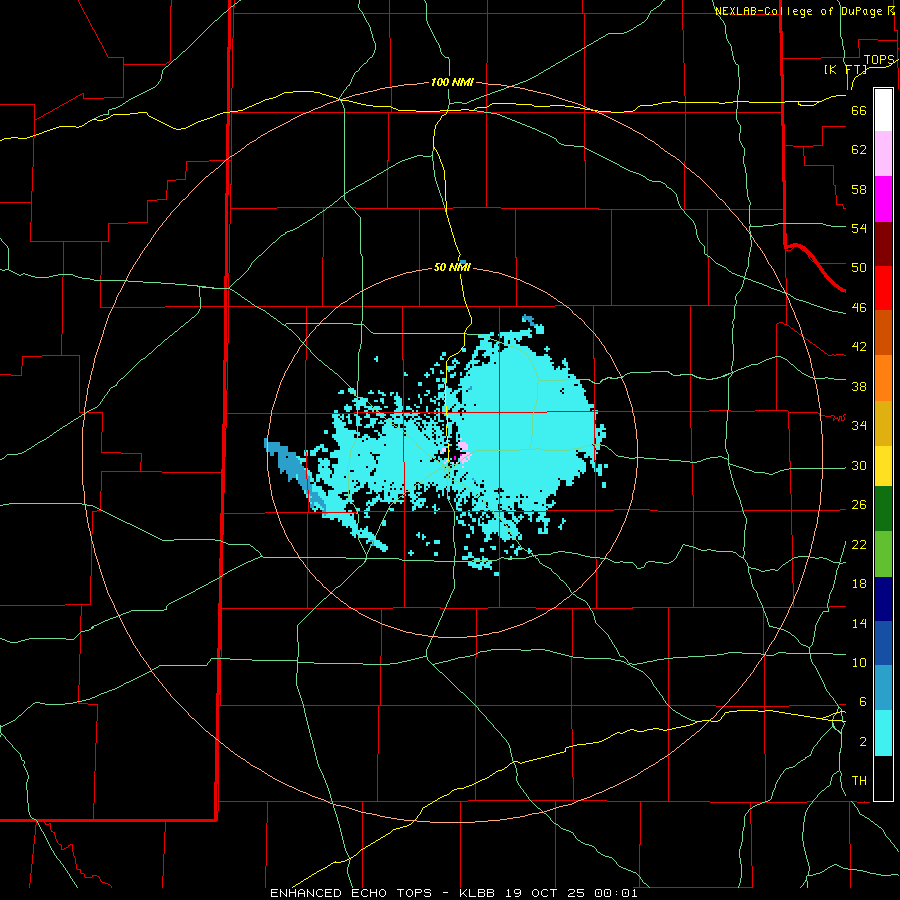Select the 34 legend value
This screenshot has width=900, height=900.
click(859, 425)
